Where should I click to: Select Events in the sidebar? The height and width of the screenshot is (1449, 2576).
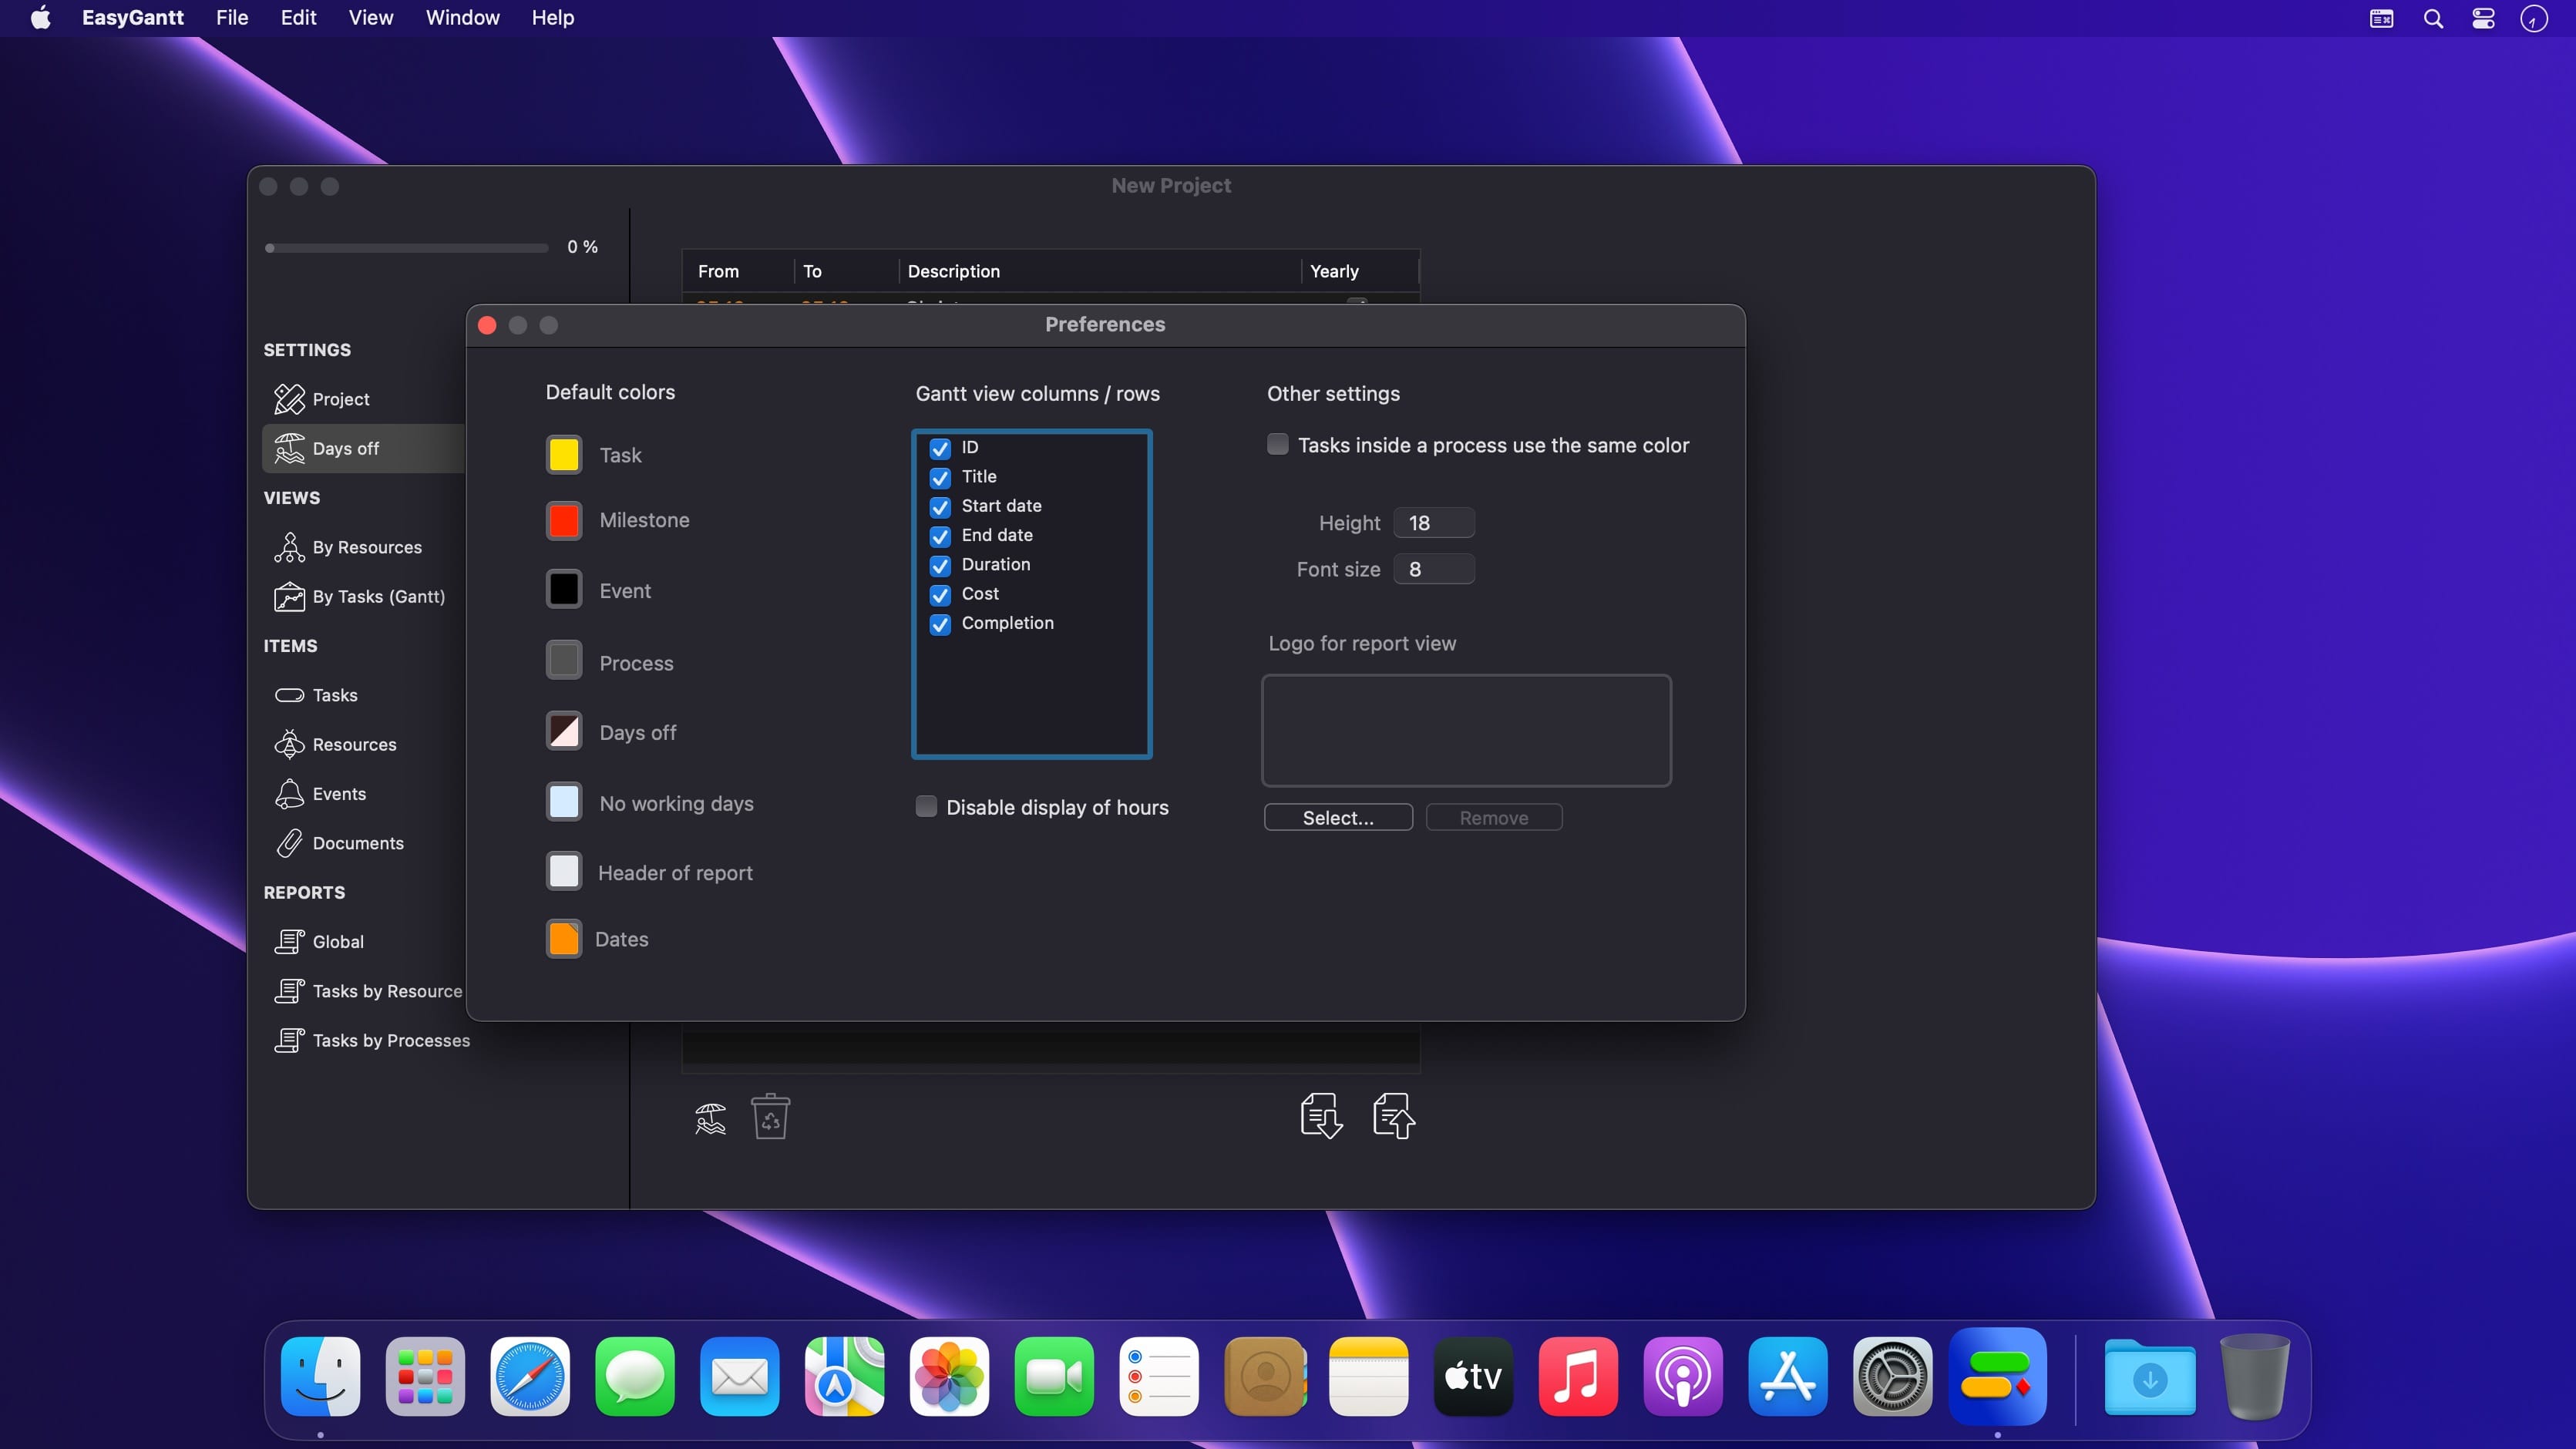(338, 794)
